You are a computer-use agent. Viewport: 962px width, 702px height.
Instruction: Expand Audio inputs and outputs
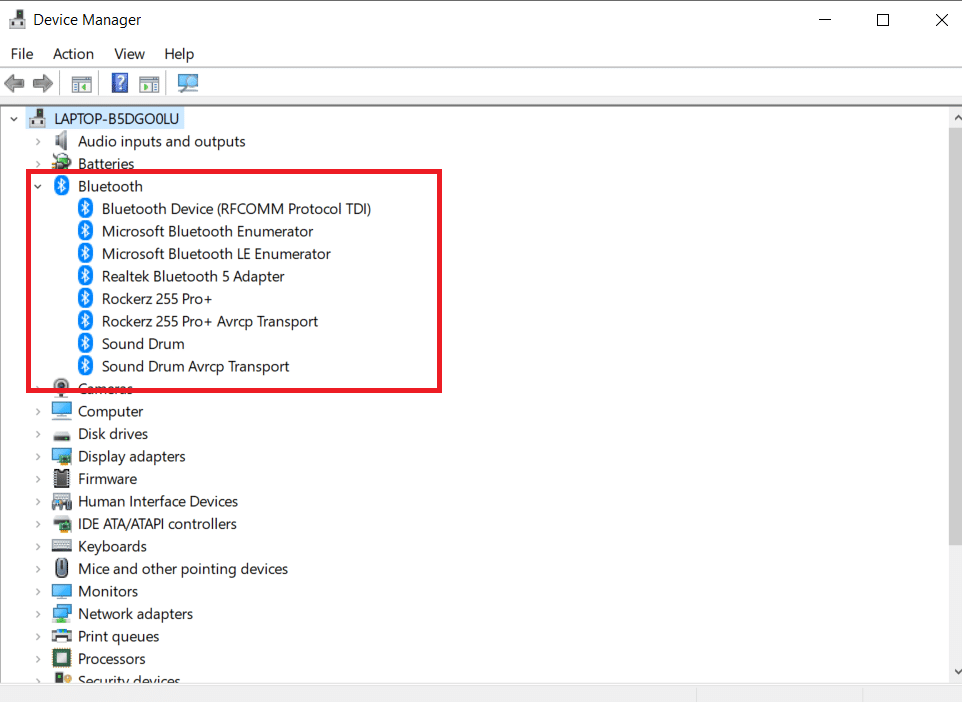[38, 142]
